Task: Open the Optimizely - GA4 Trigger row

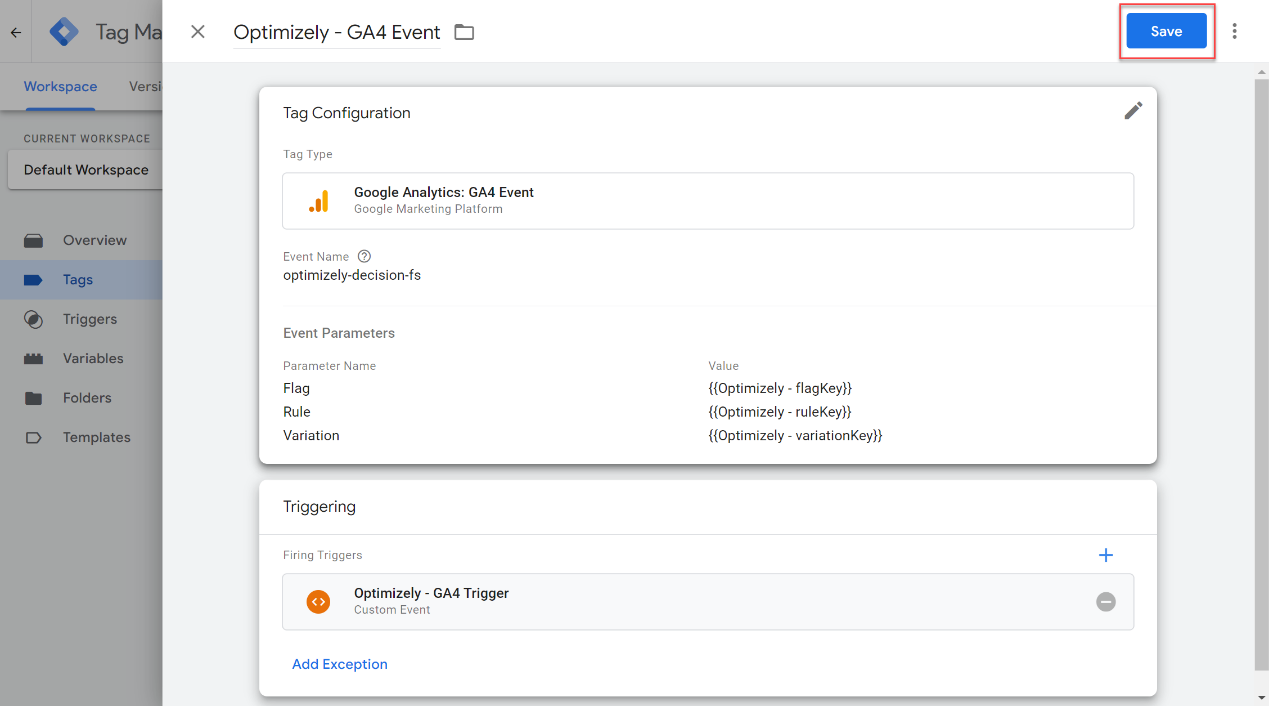Action: click(708, 602)
